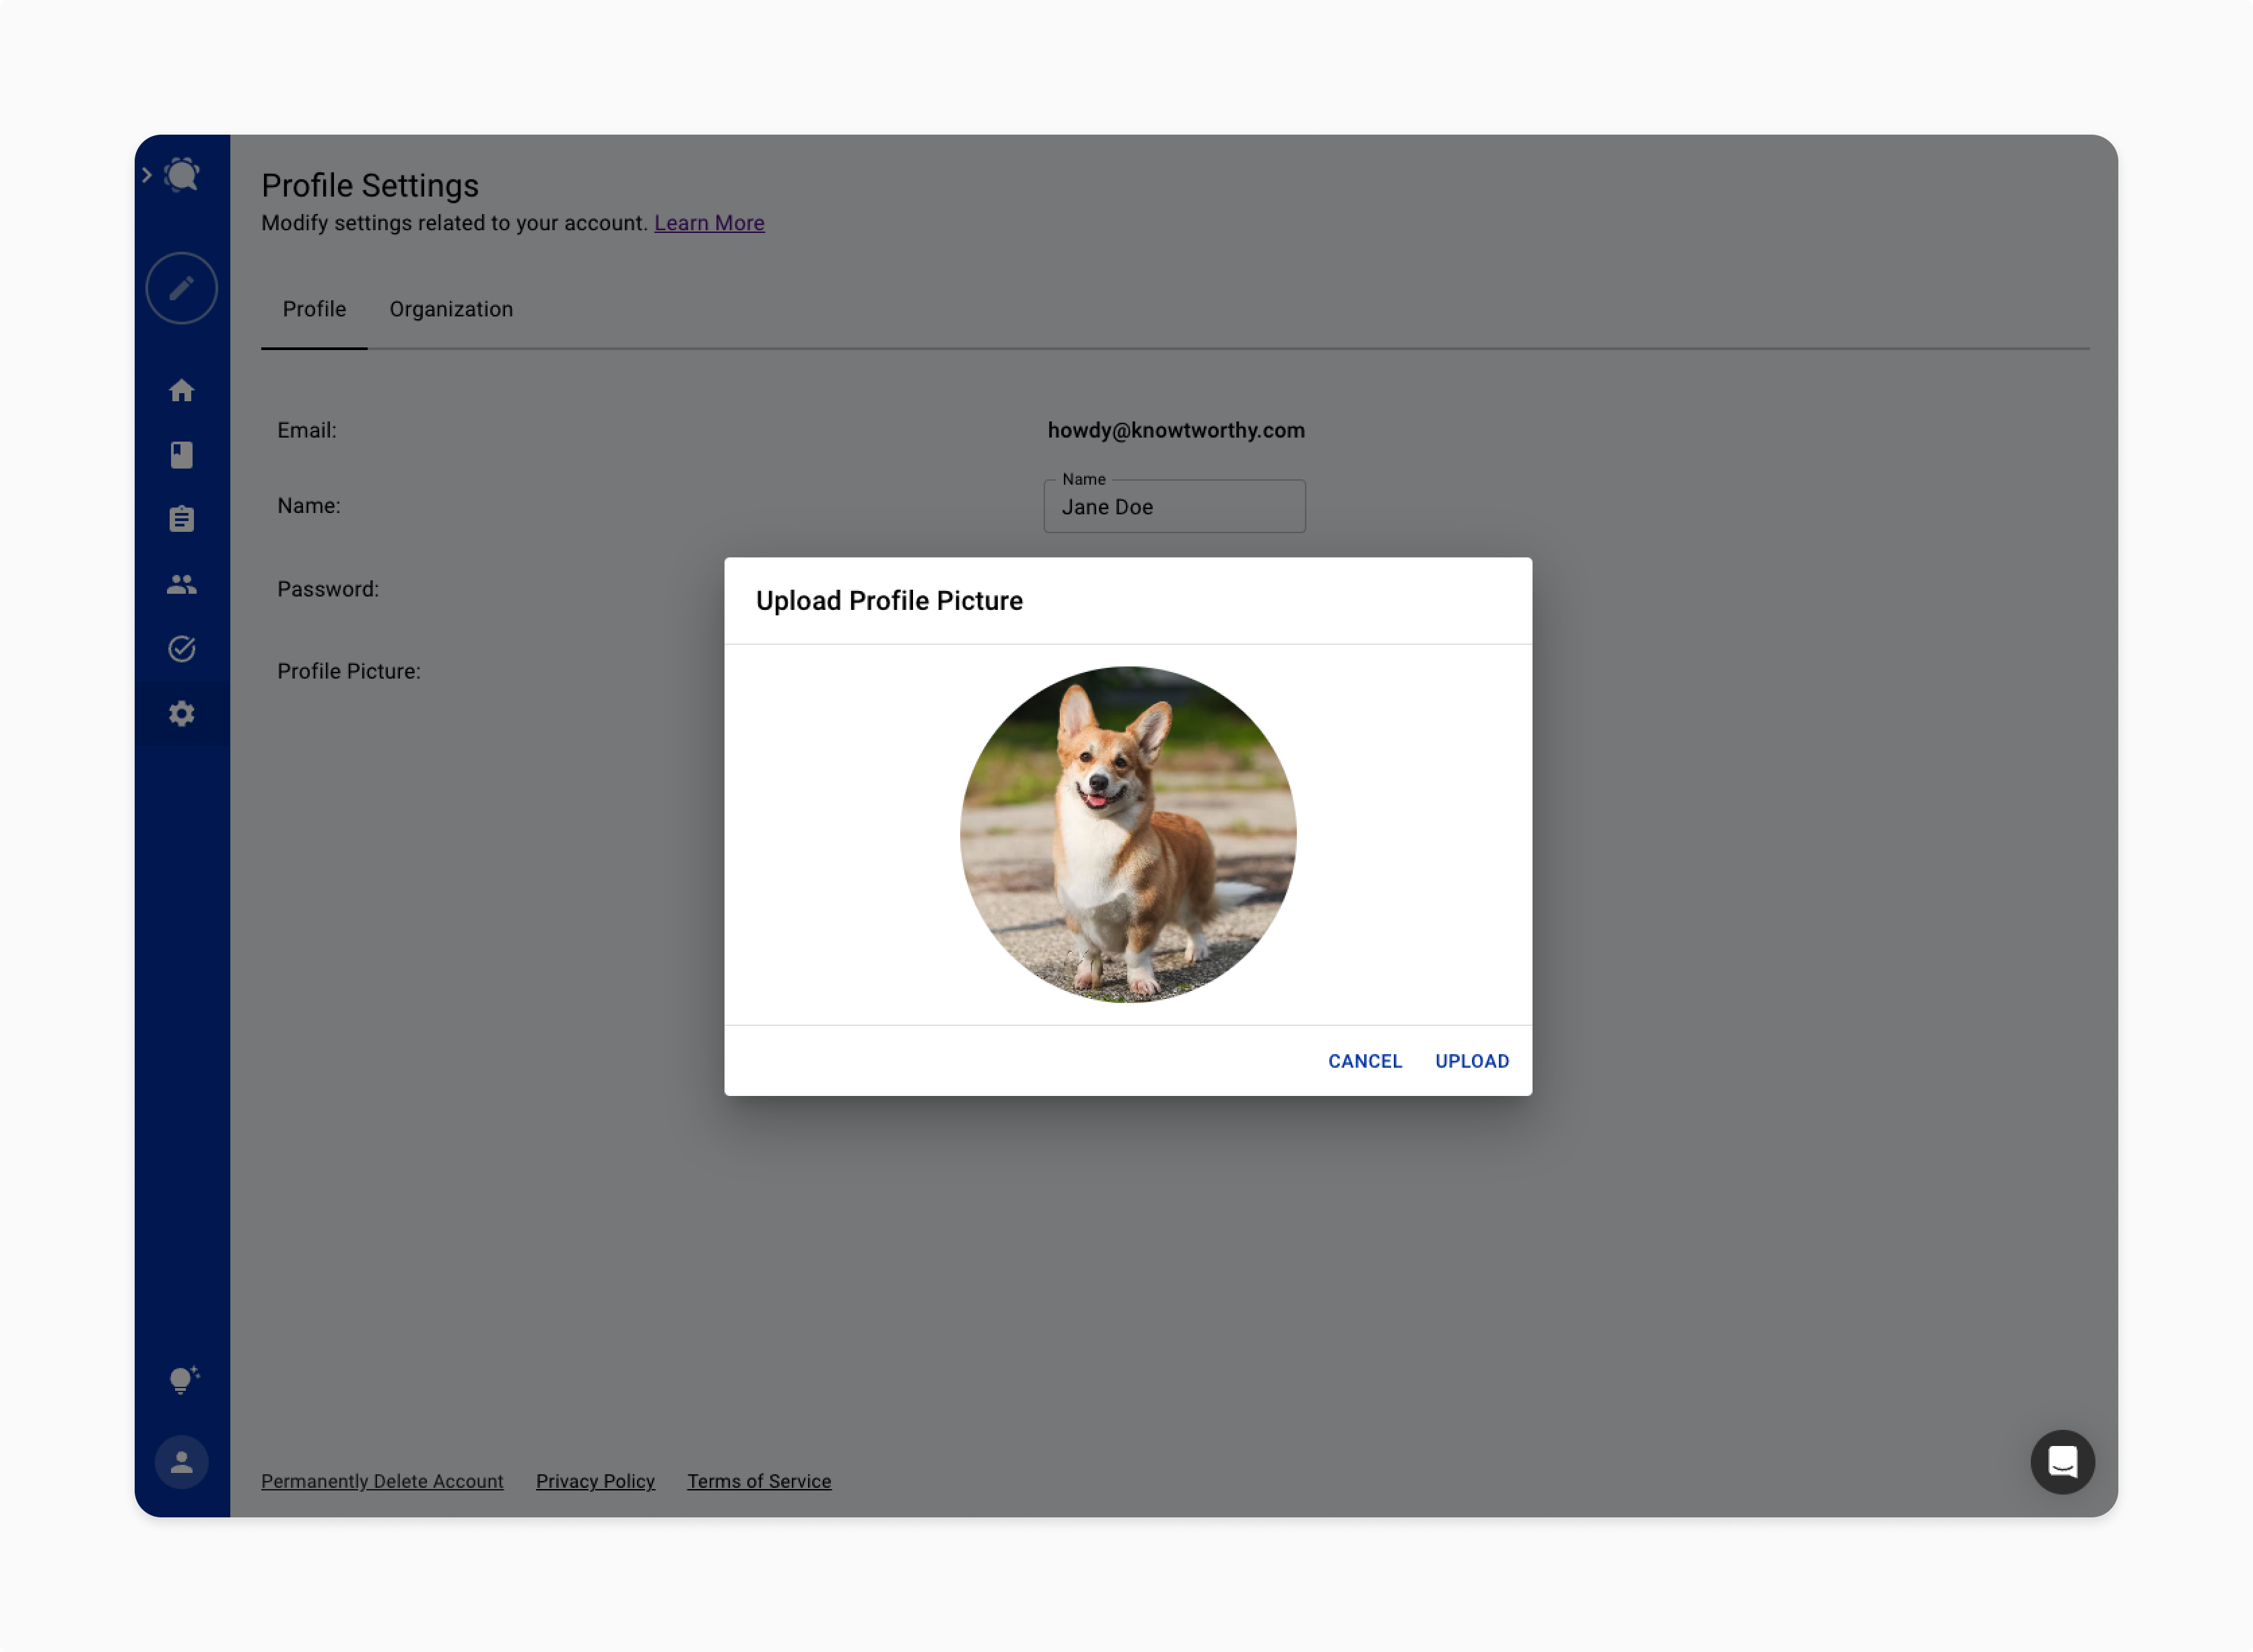Viewport: 2253px width, 1652px height.
Task: Open the team members icon in sidebar
Action: click(x=182, y=584)
